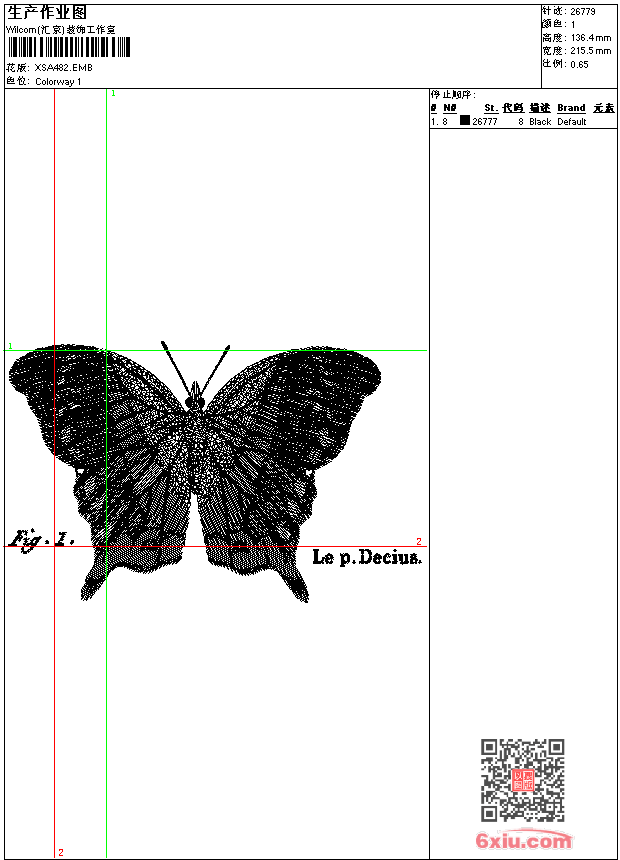Click the 'Colorway 1' color position label

[58, 82]
